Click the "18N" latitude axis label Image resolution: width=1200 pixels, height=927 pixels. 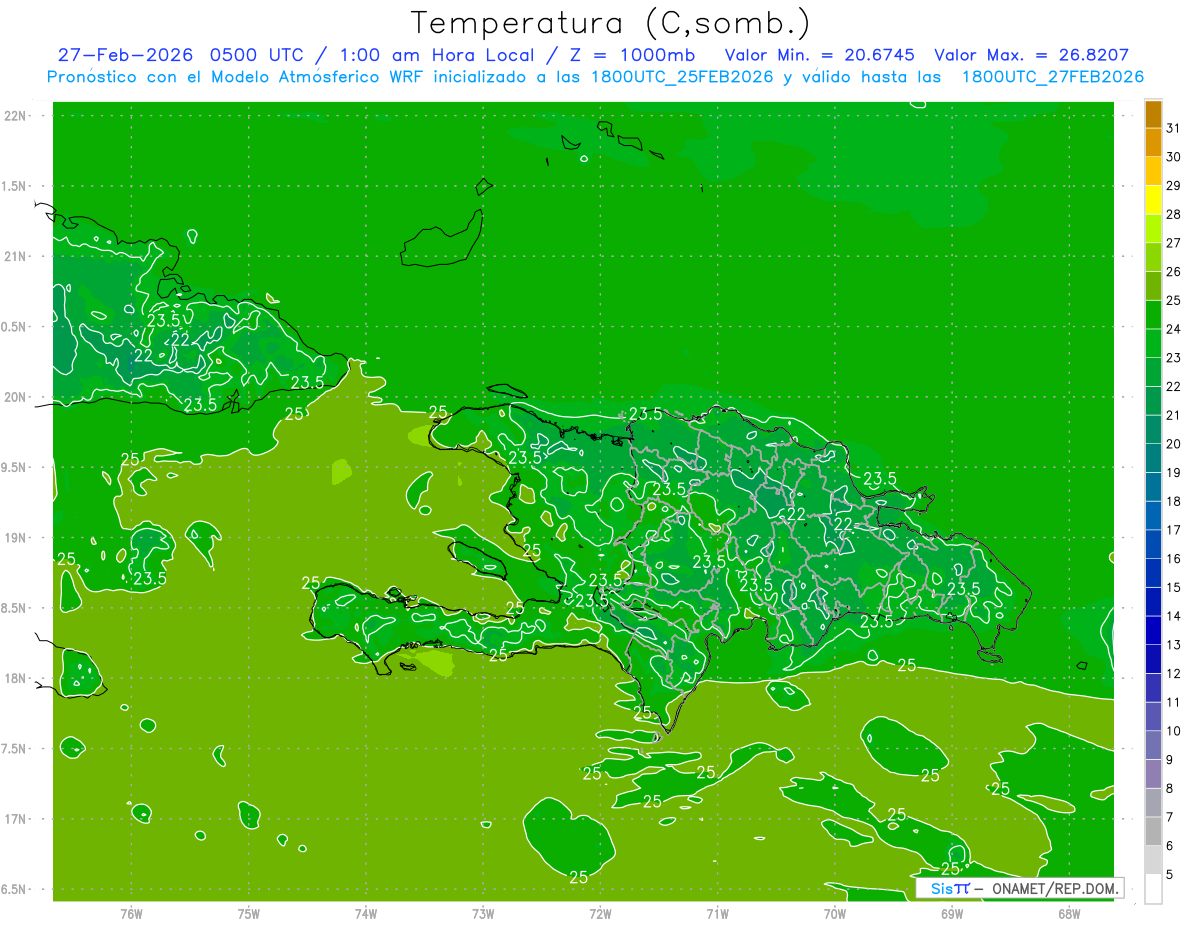(x=17, y=678)
